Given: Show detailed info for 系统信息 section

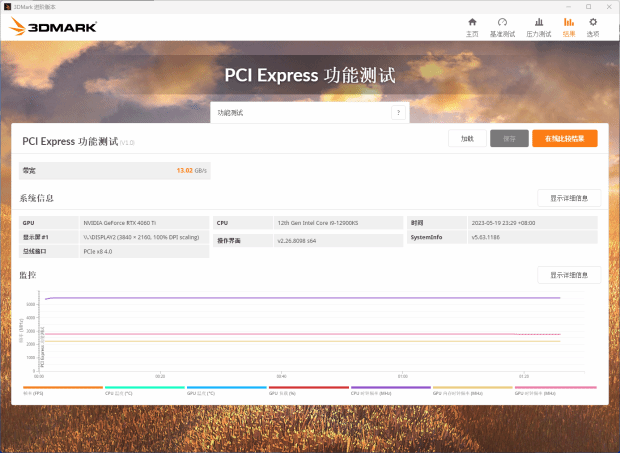Looking at the screenshot, I should coord(569,198).
